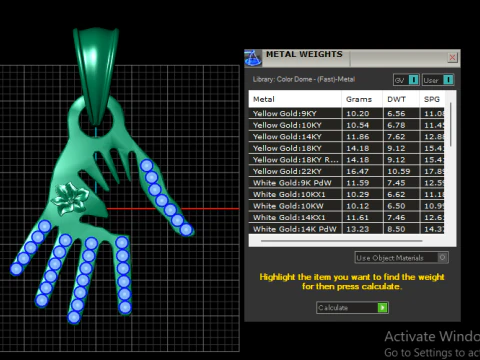Image resolution: width=480 pixels, height=360 pixels.
Task: Select the pendant bail at the top
Action: pyautogui.click(x=96, y=76)
